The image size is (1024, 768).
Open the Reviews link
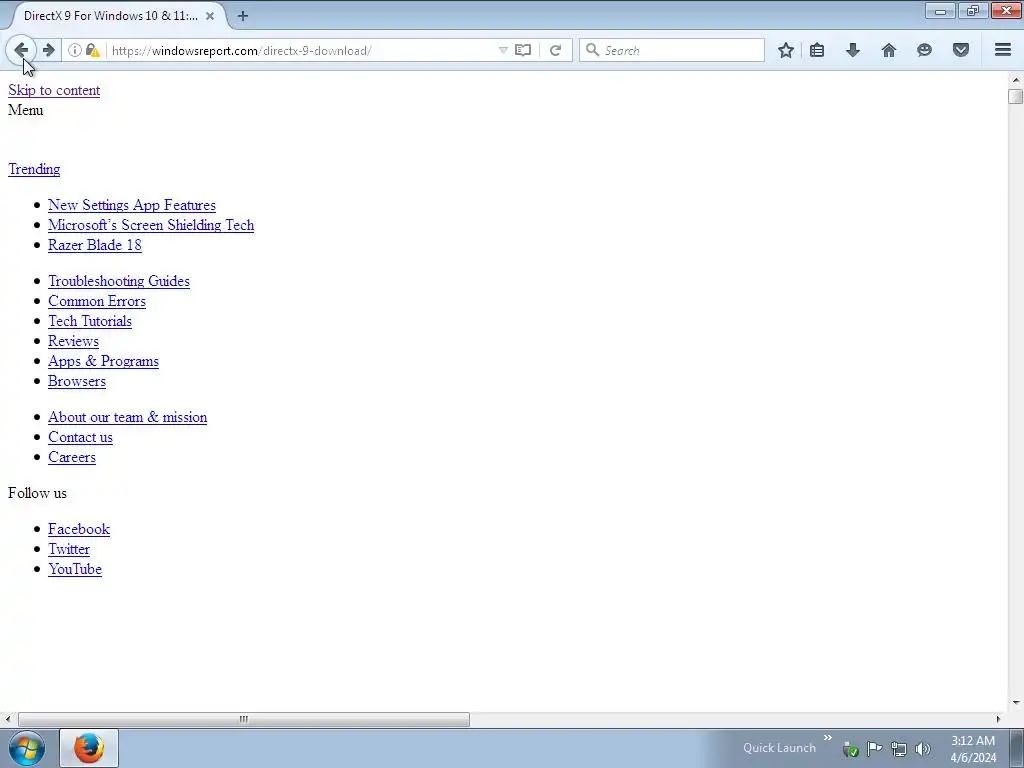tap(73, 341)
